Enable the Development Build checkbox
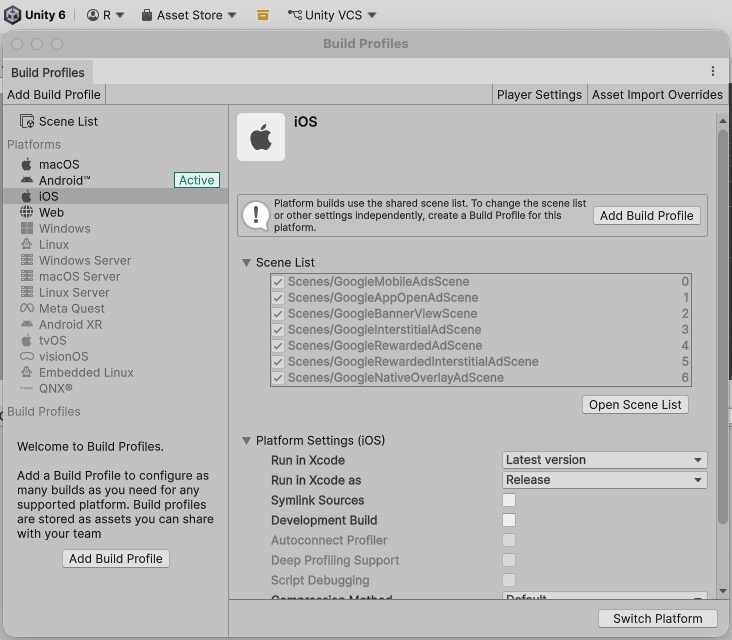 (509, 520)
